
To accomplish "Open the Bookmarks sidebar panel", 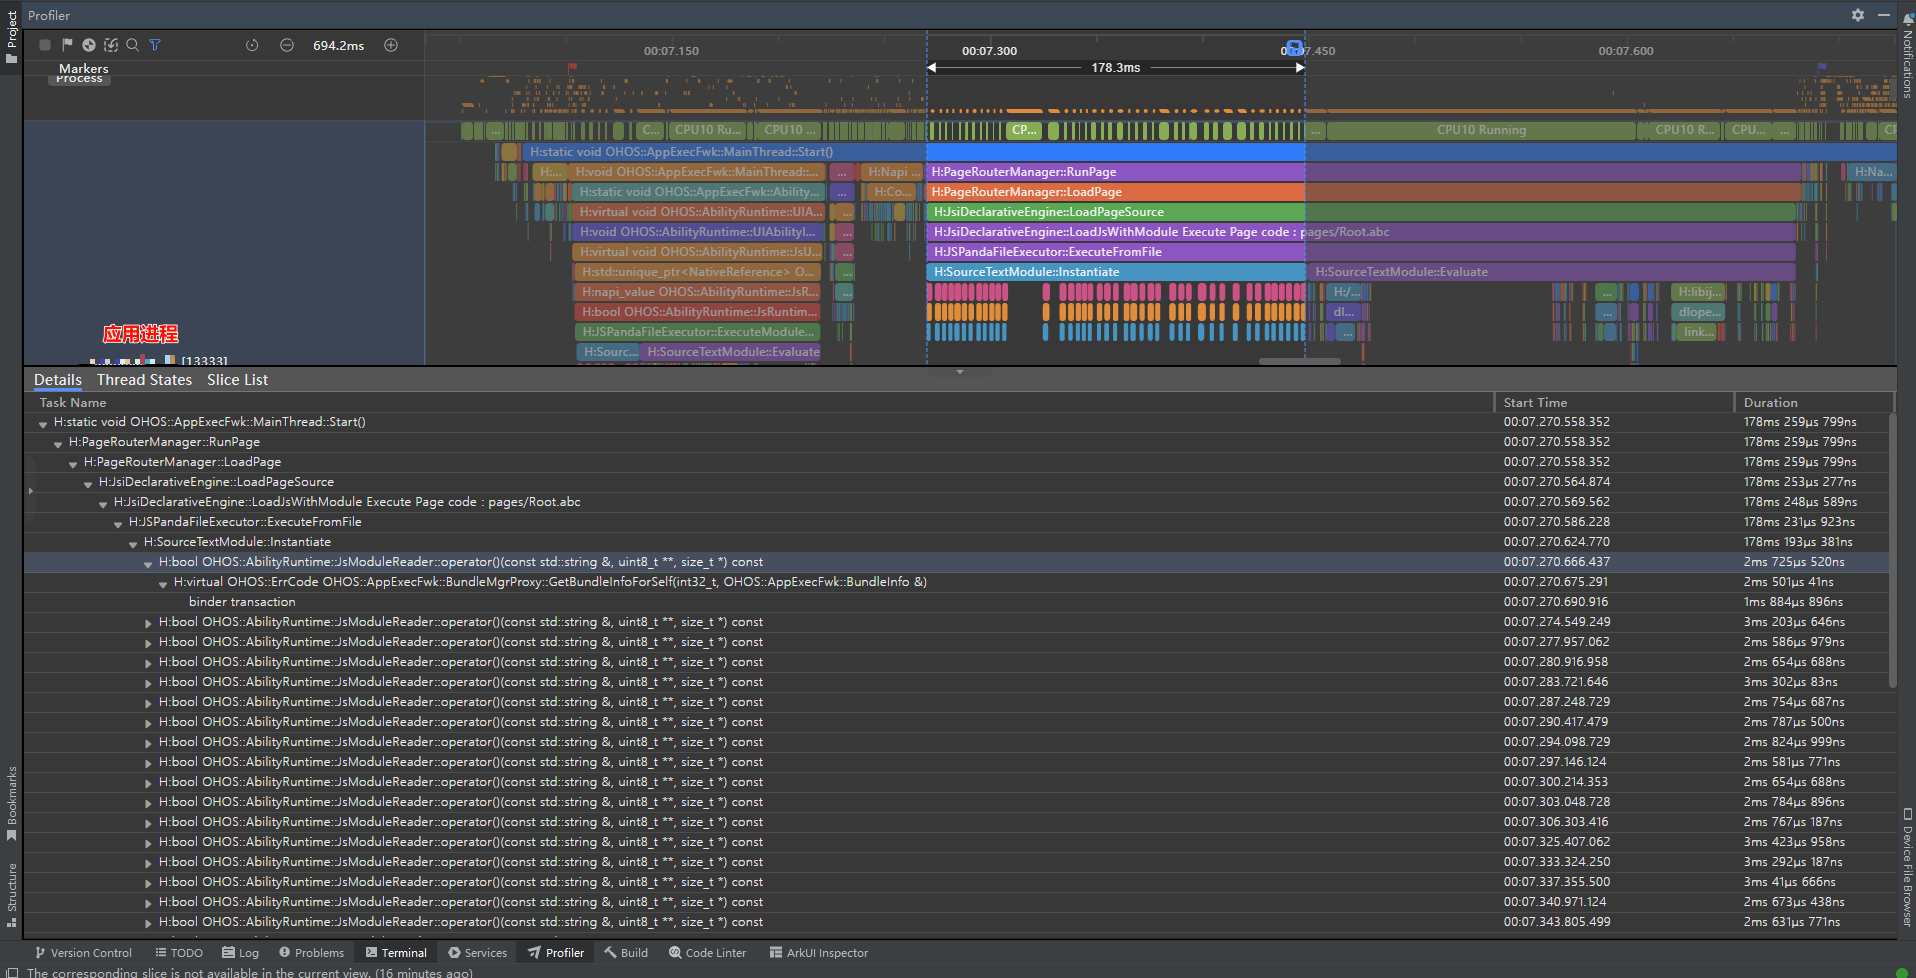I will (x=11, y=803).
